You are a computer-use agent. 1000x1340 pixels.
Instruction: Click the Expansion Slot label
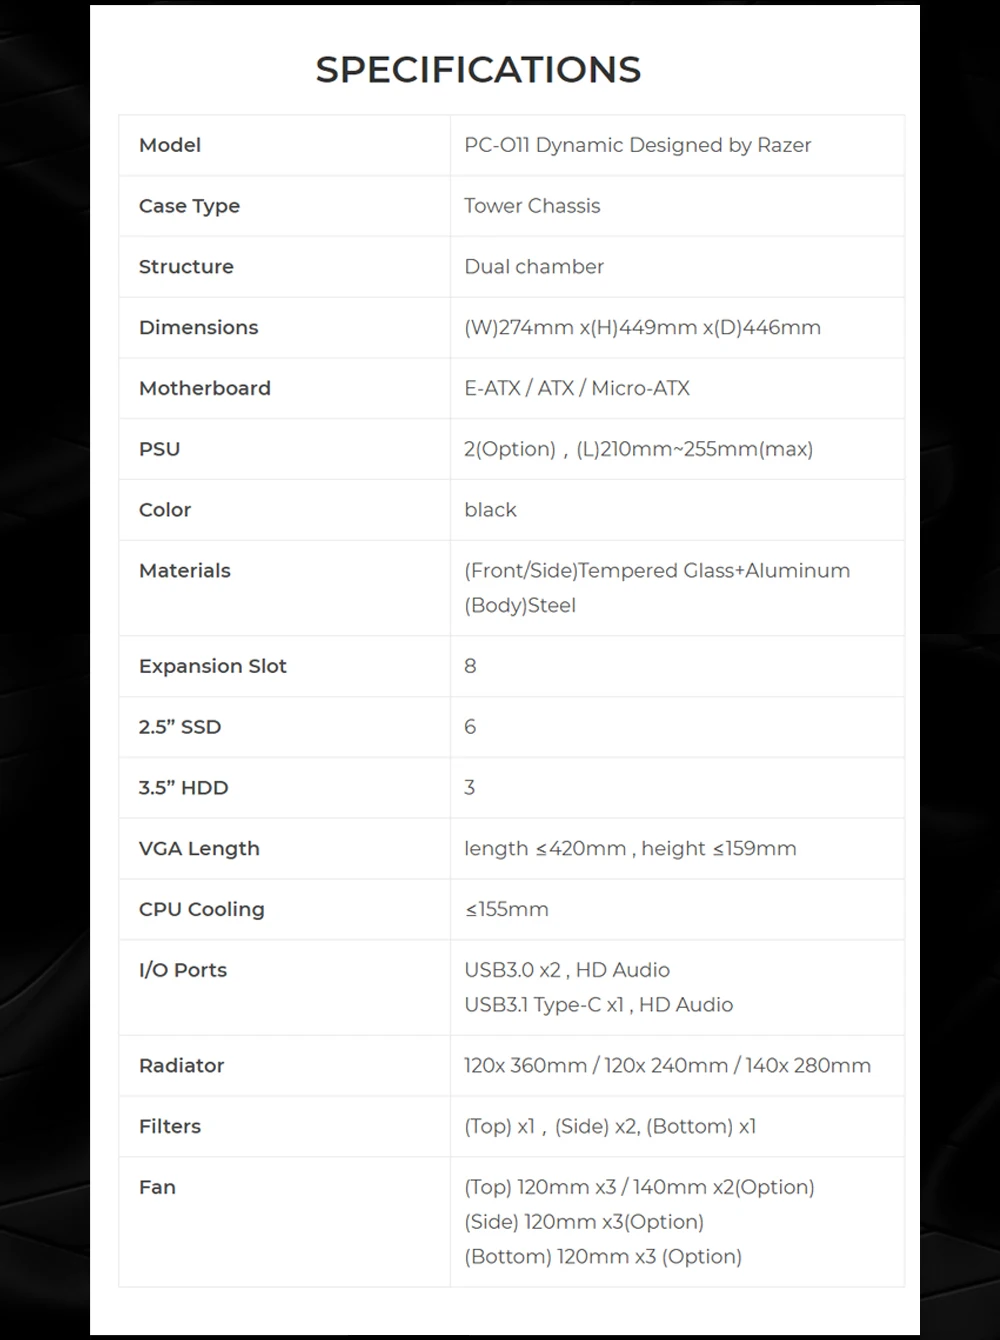[213, 666]
